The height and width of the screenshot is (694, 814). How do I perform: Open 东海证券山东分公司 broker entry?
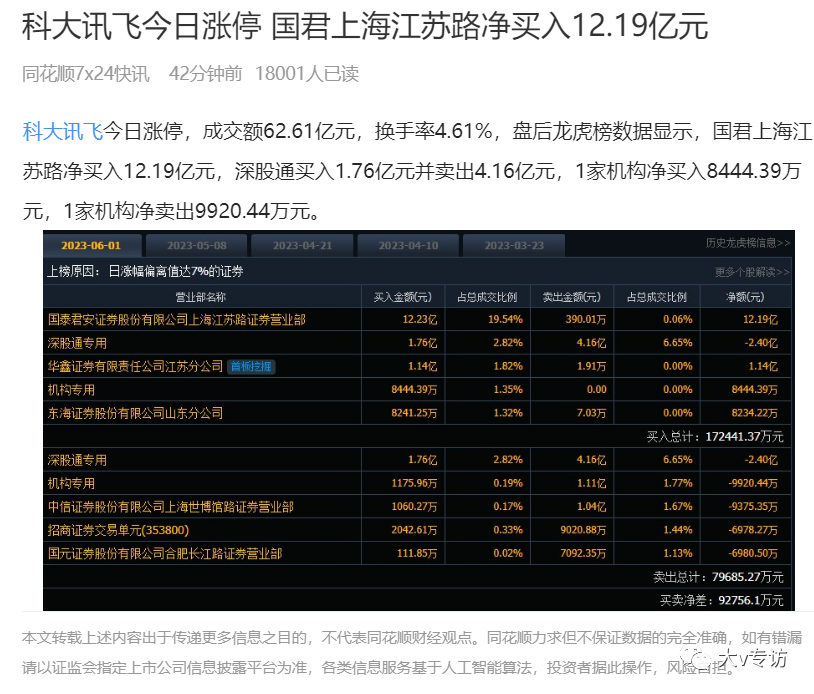pyautogui.click(x=135, y=412)
